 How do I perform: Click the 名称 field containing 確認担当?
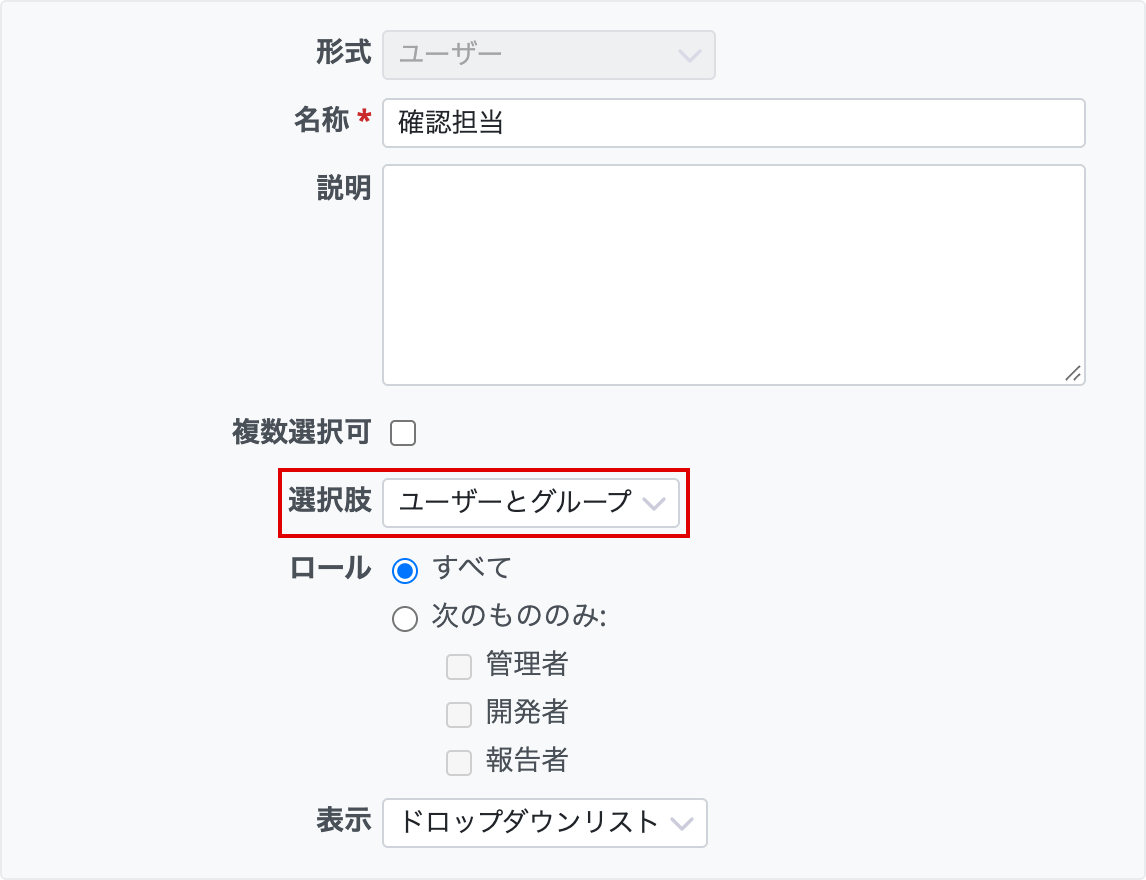[x=734, y=123]
